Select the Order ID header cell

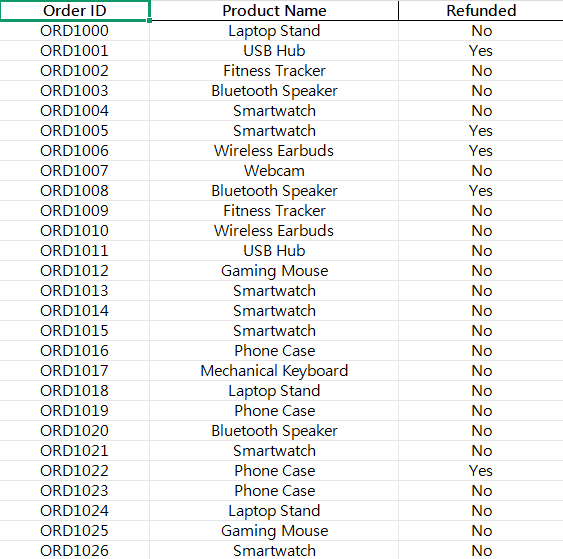(x=74, y=11)
